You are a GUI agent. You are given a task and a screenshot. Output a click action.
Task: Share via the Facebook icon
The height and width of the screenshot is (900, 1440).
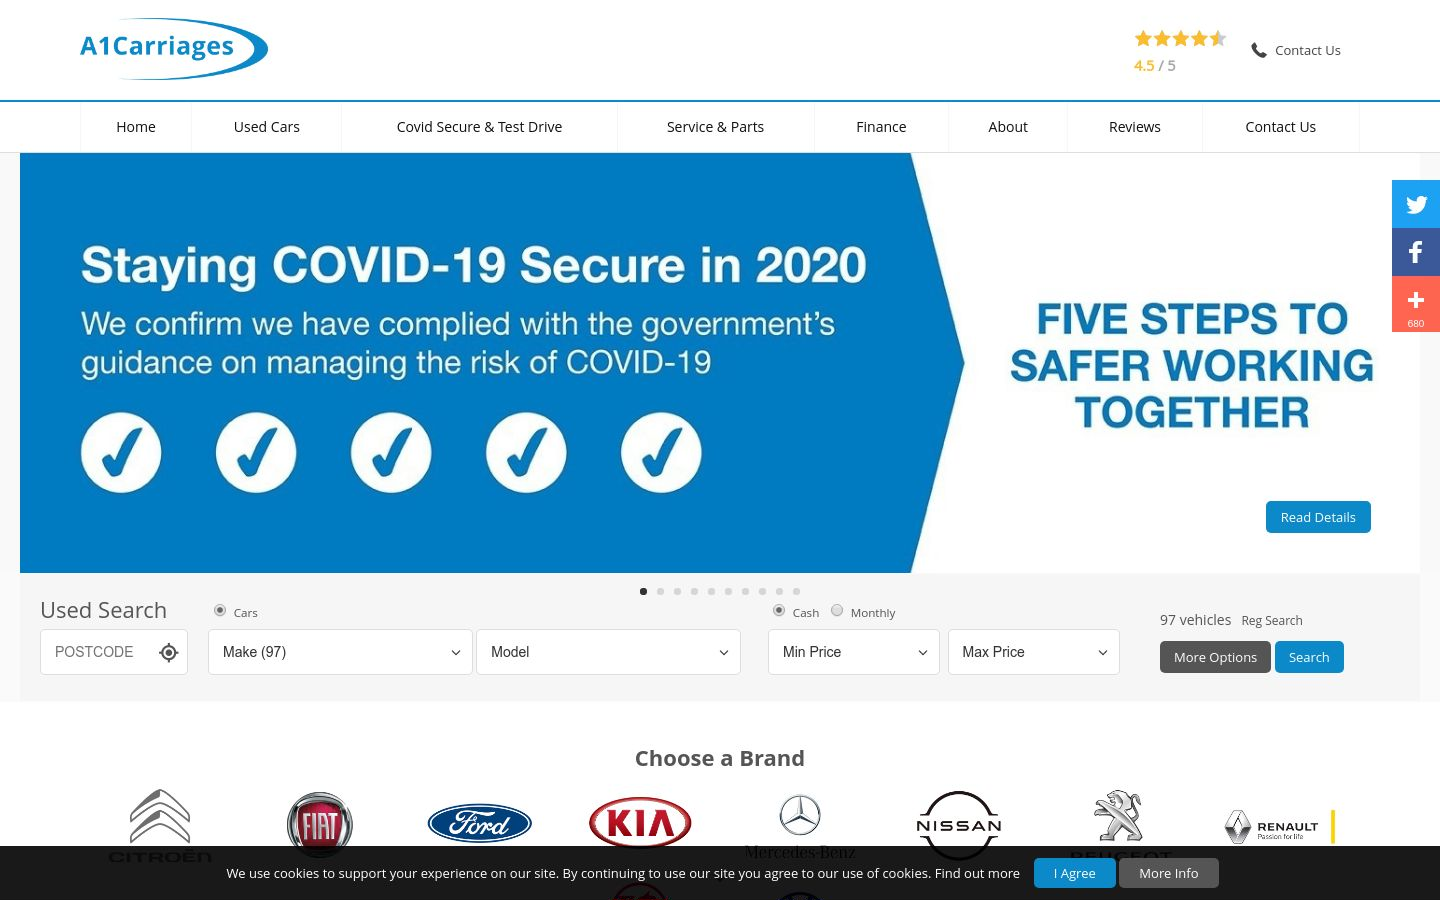(1416, 252)
